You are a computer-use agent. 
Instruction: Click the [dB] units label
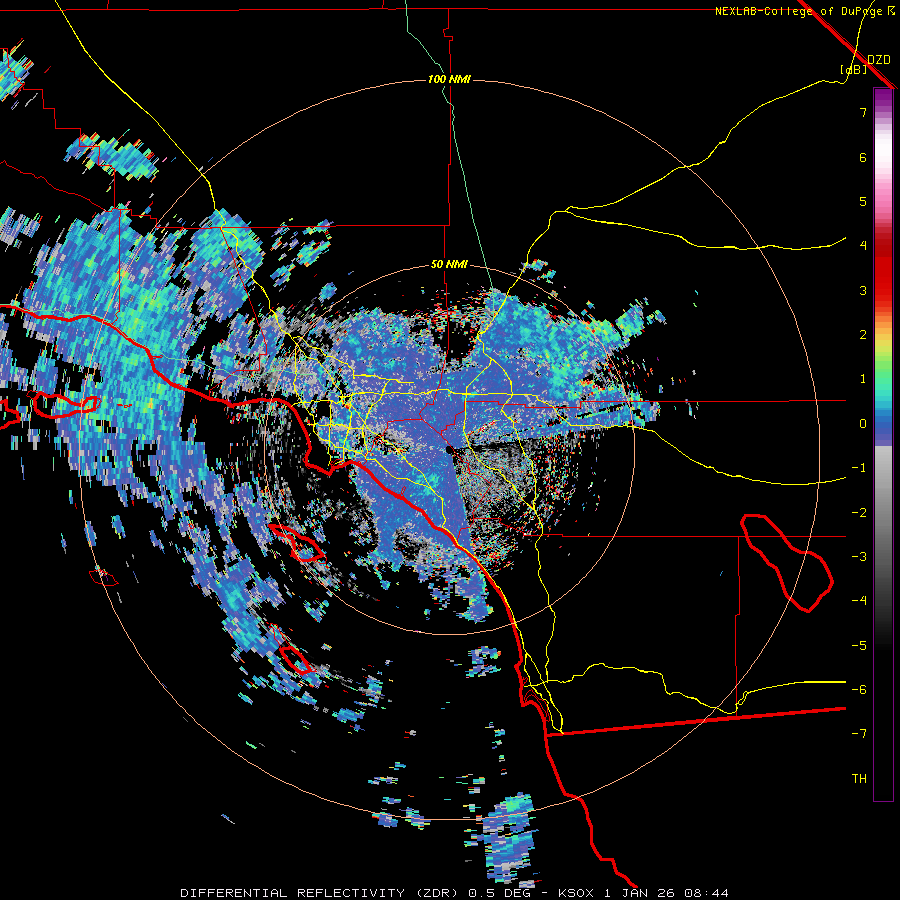point(854,70)
